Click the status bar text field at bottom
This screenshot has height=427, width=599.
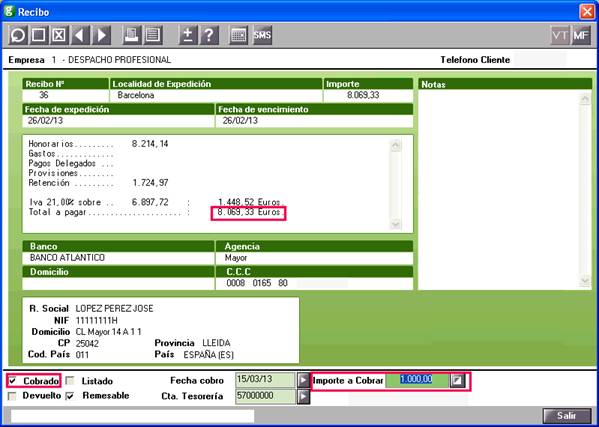click(132, 416)
